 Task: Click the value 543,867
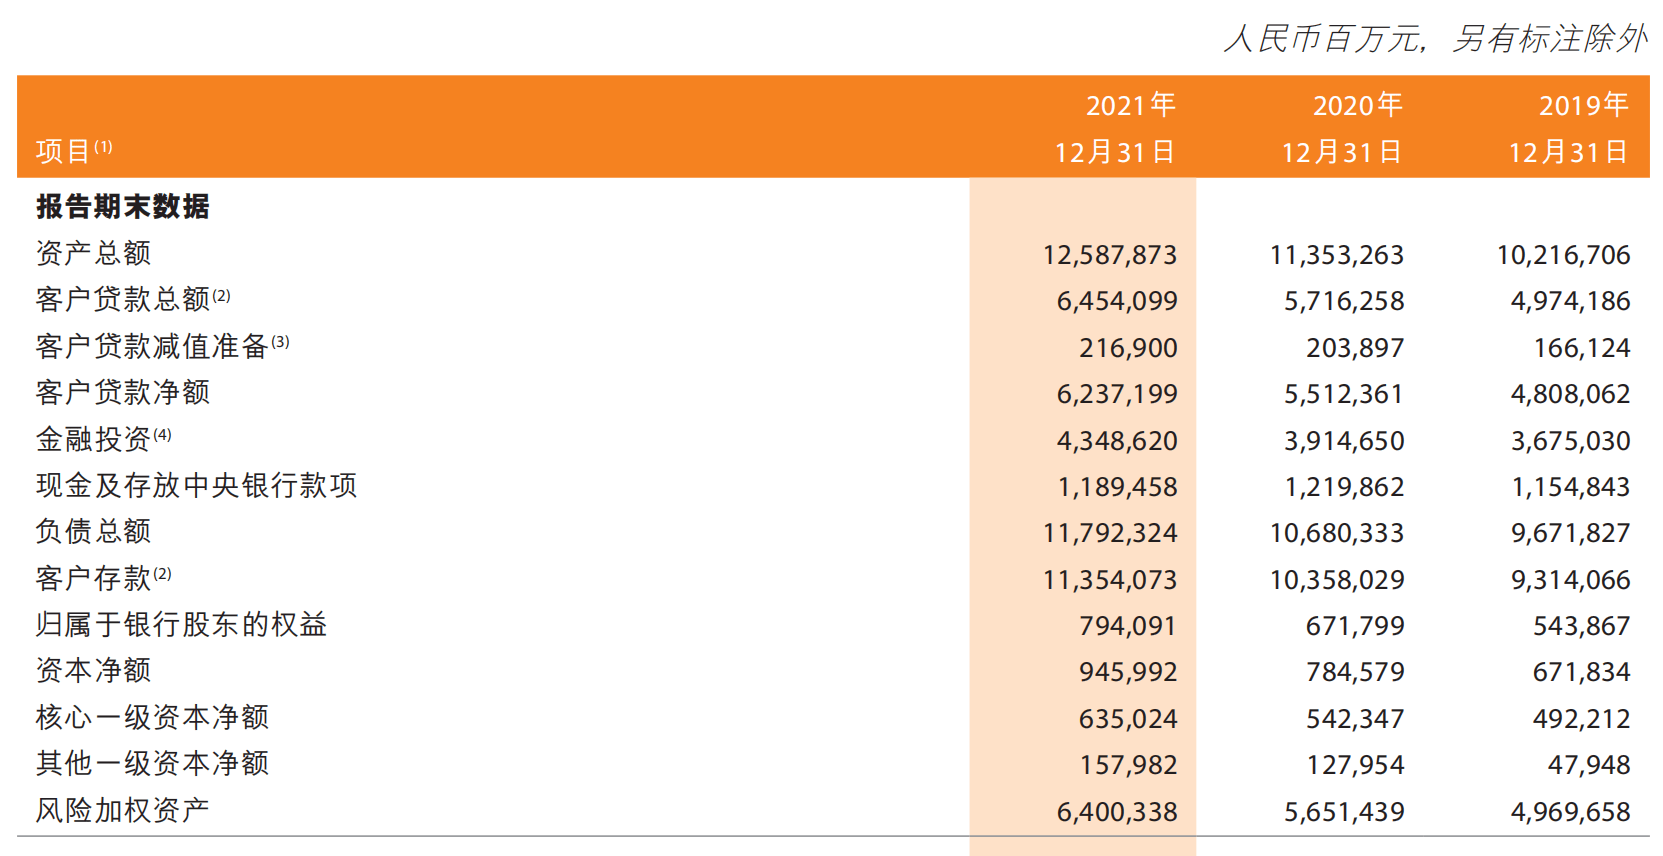tap(1582, 626)
